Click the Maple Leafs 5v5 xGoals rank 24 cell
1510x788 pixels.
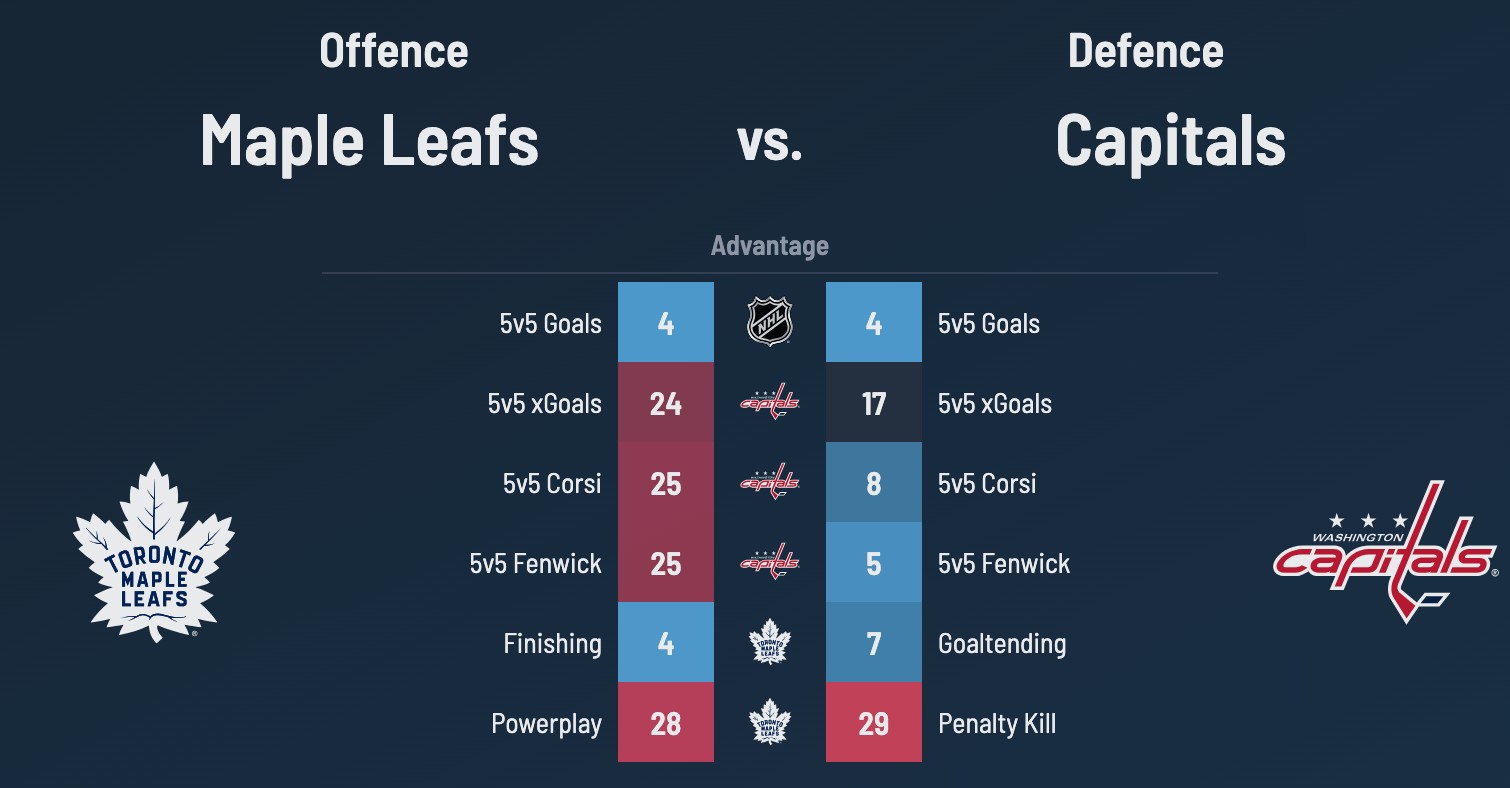(x=666, y=402)
